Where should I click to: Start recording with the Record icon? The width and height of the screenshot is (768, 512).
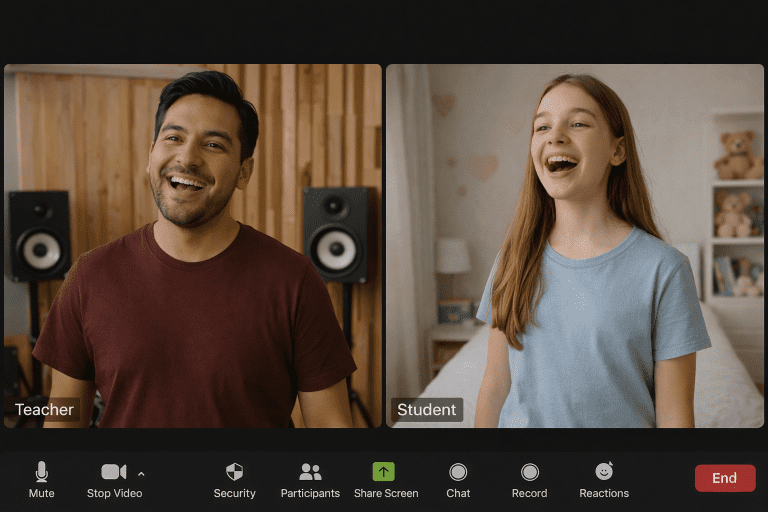coord(530,472)
